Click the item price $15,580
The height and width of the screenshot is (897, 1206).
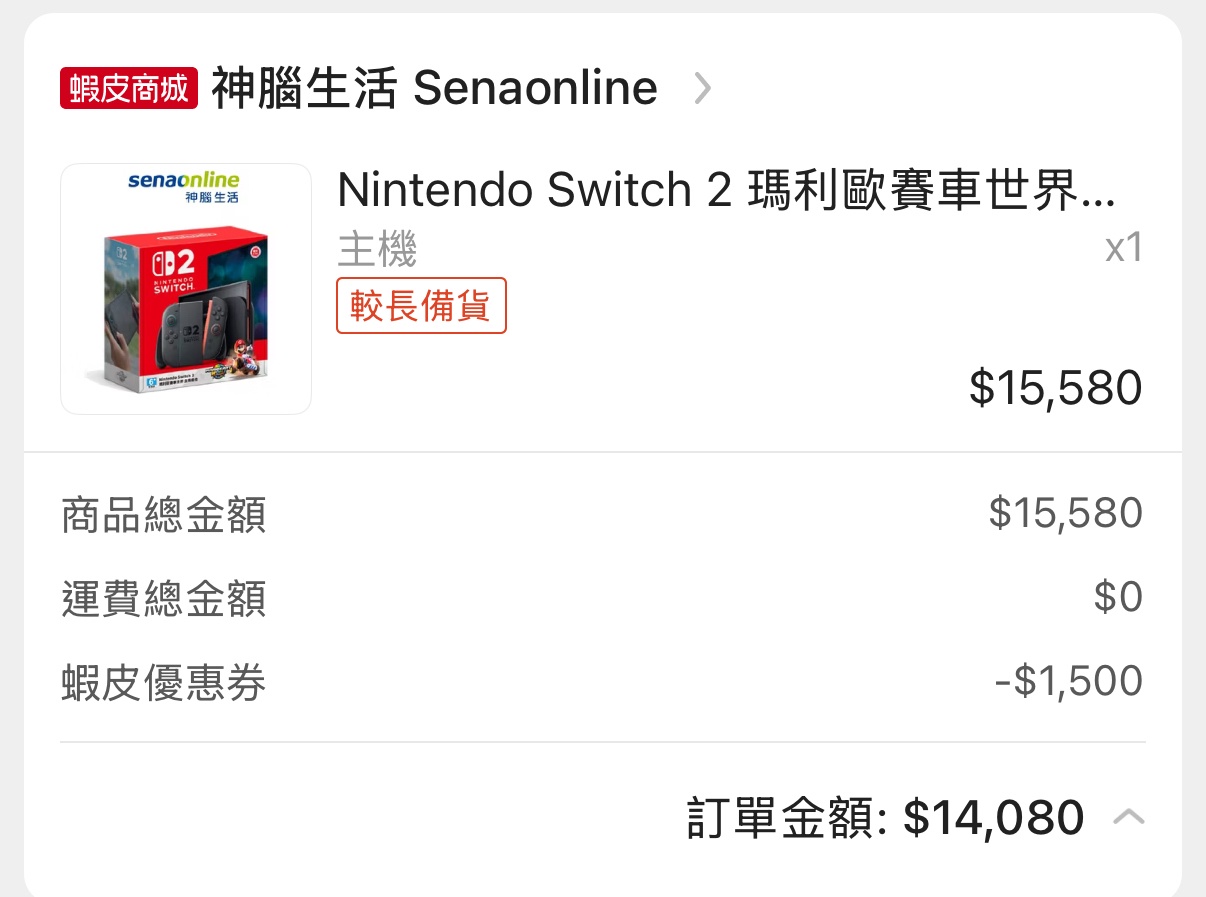(x=1056, y=388)
